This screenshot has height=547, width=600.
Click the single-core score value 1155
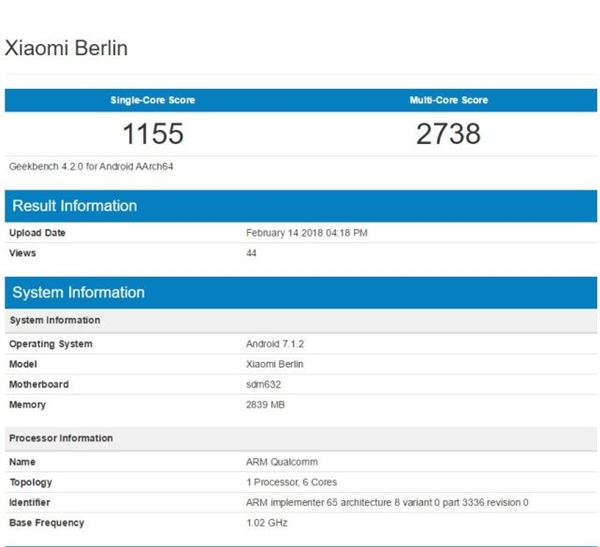152,133
